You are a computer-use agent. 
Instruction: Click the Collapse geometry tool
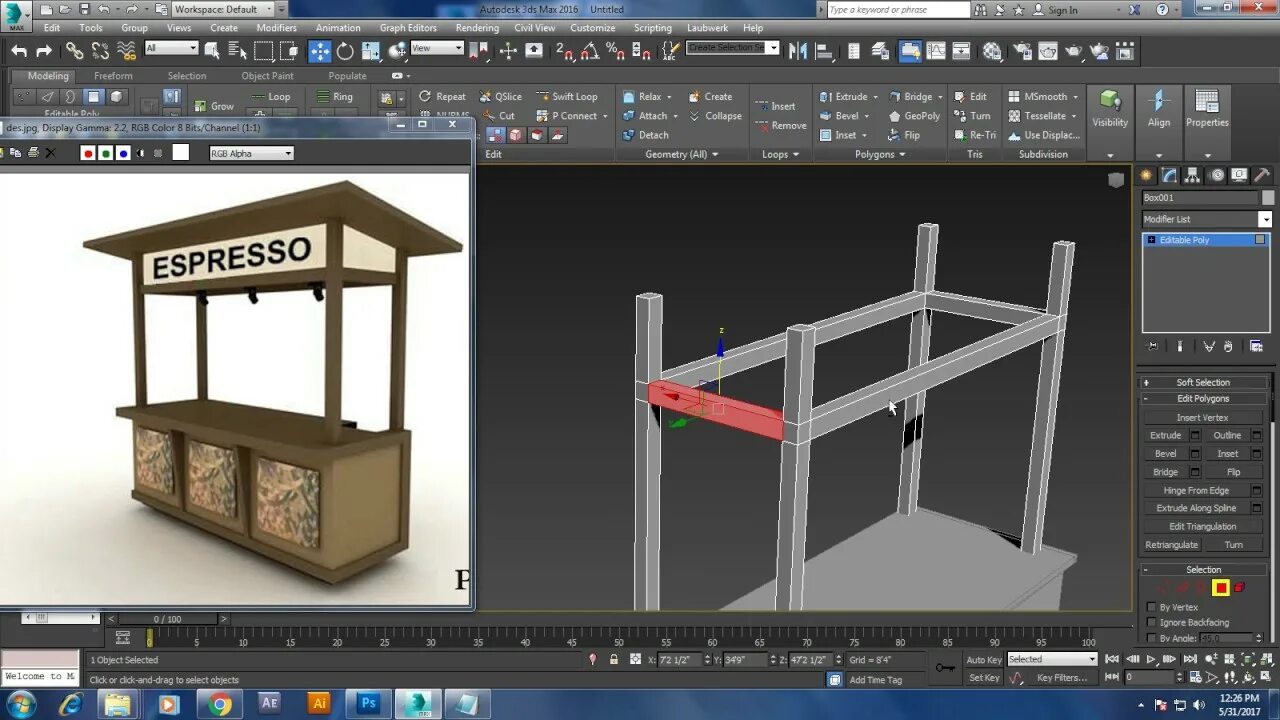[x=715, y=116]
